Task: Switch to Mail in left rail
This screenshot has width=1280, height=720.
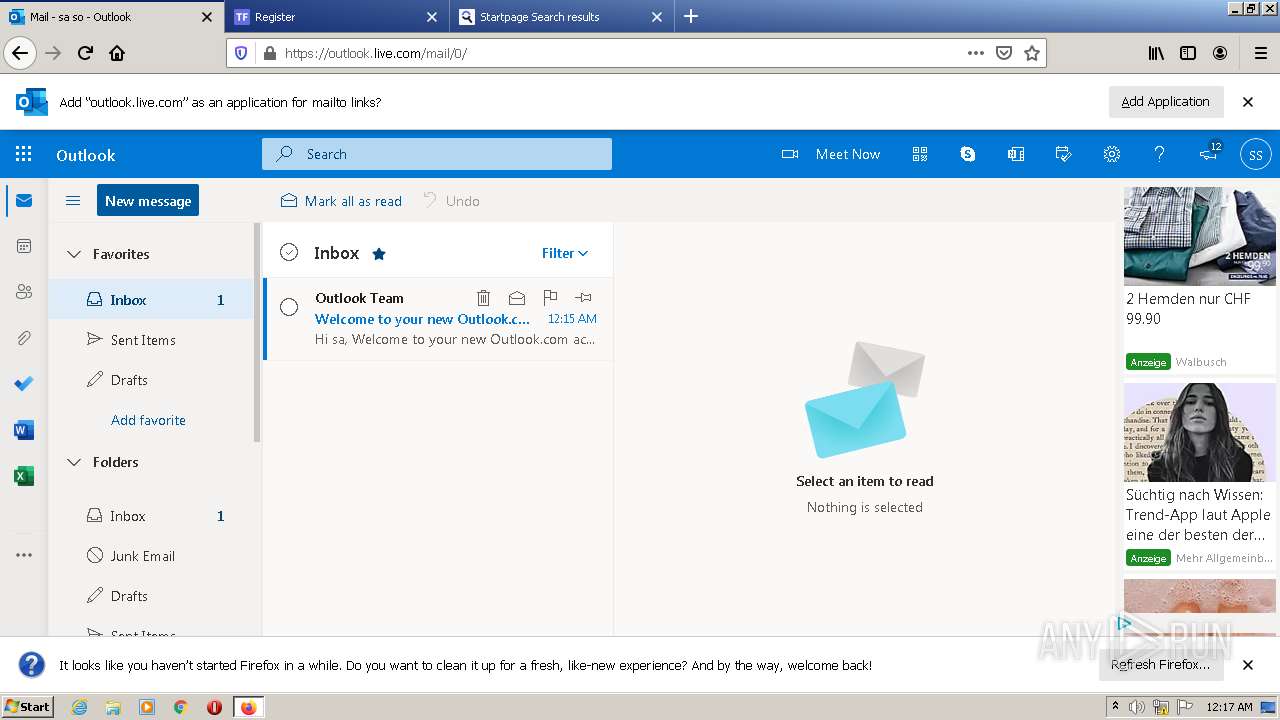Action: (24, 200)
